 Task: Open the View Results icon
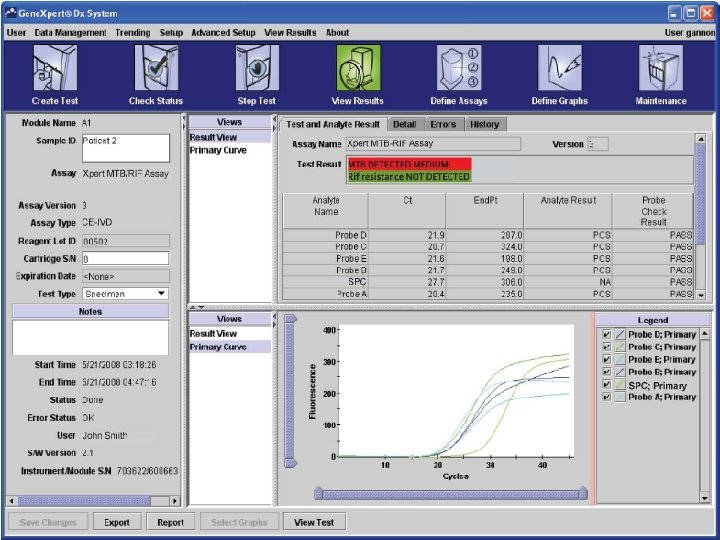point(358,68)
